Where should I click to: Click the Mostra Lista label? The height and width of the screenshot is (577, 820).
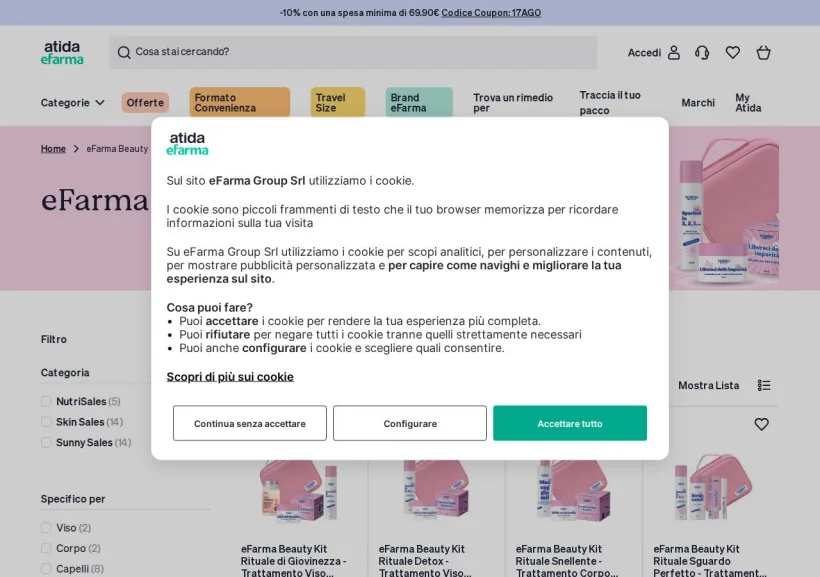coord(709,386)
